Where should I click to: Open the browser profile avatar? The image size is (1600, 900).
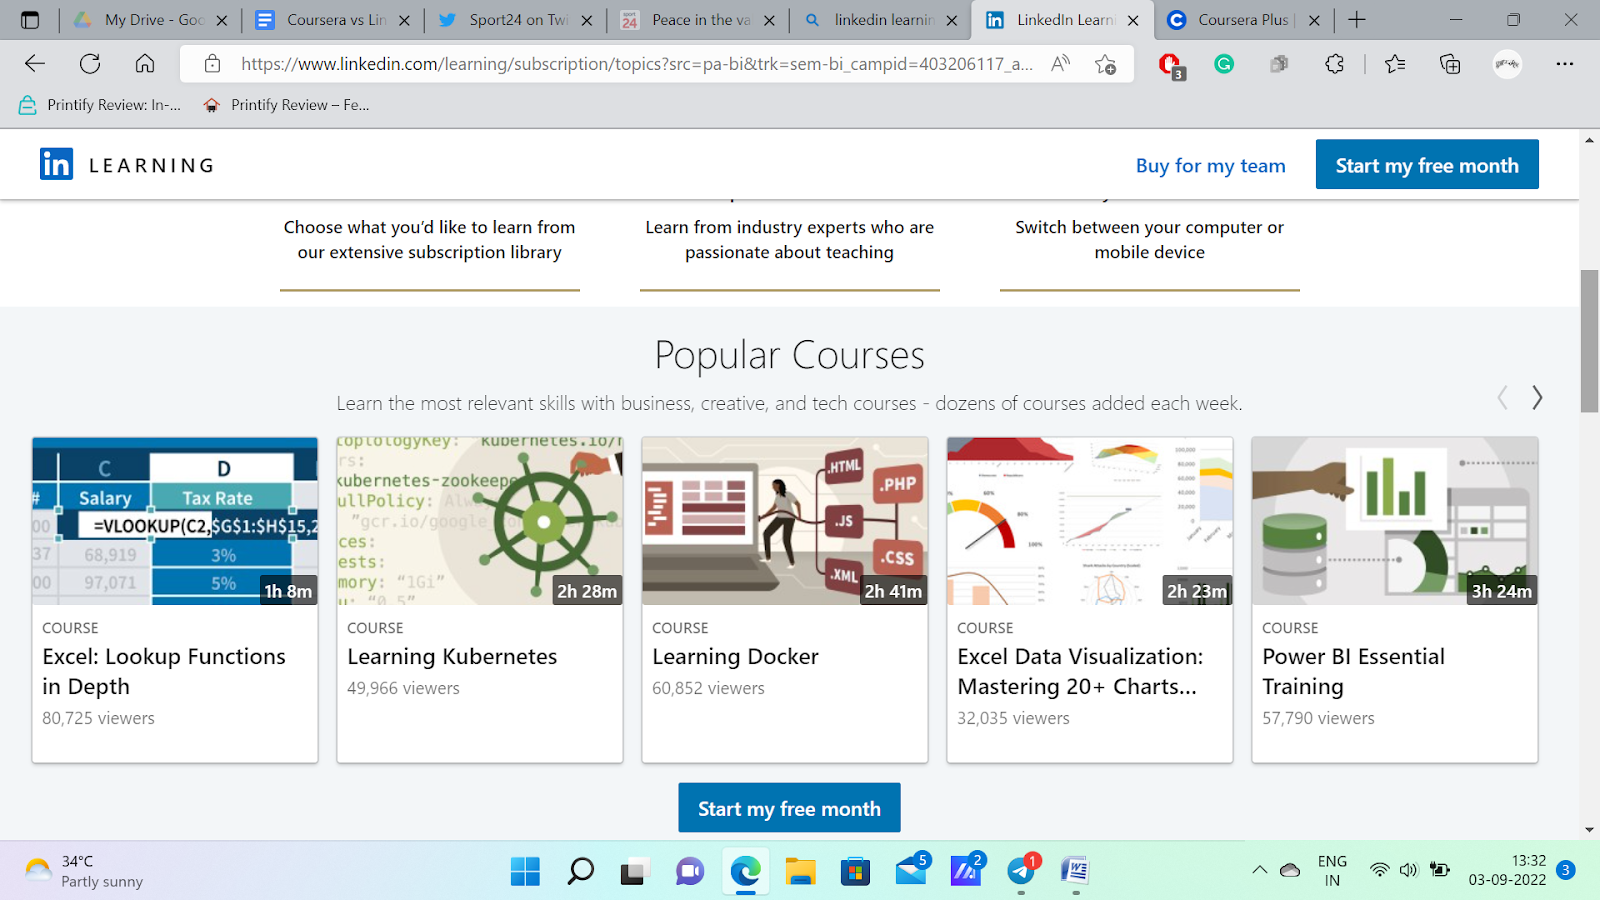1507,64
